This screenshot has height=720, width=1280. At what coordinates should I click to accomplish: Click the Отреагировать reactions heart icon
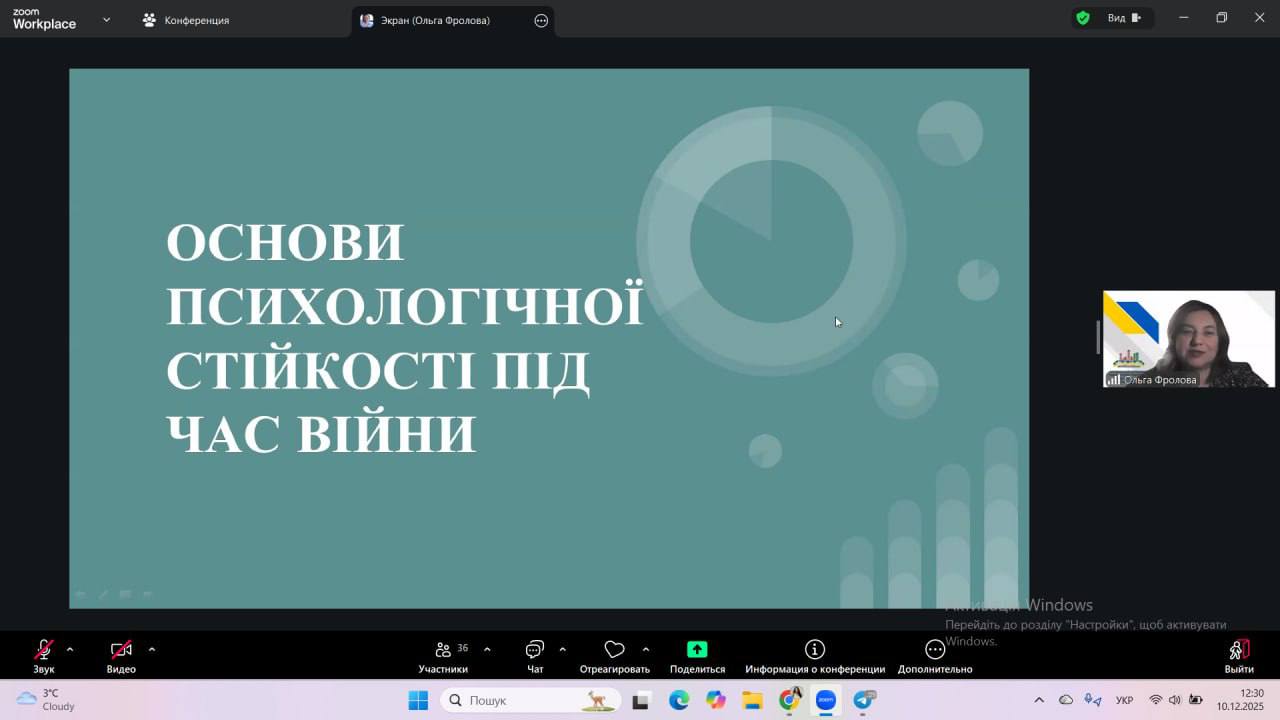tap(614, 650)
